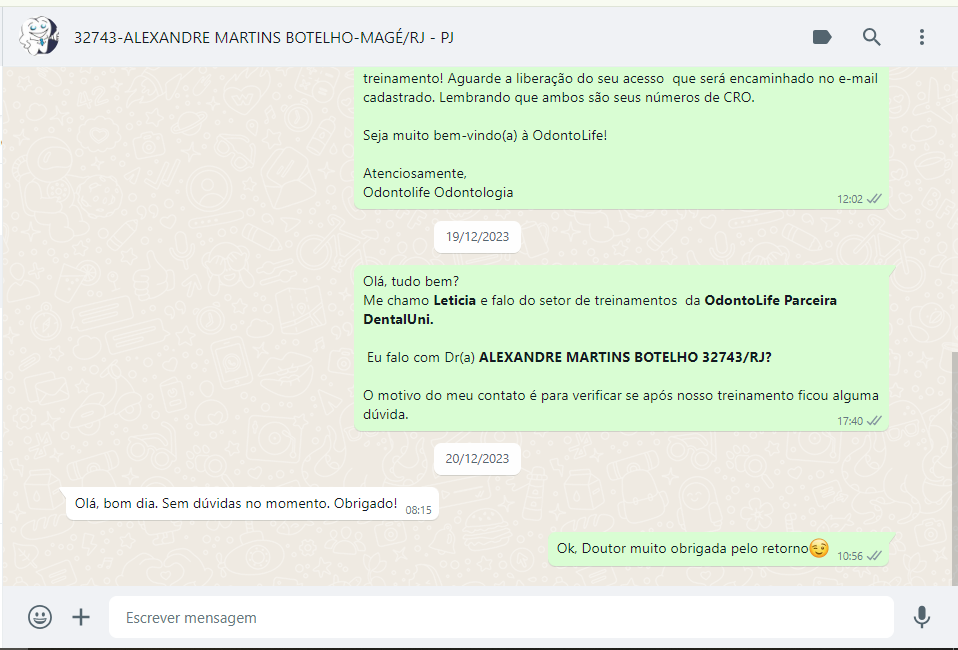This screenshot has height=650, width=958.
Task: Click the 08:15 timestamp on received message
Action: tap(419, 510)
